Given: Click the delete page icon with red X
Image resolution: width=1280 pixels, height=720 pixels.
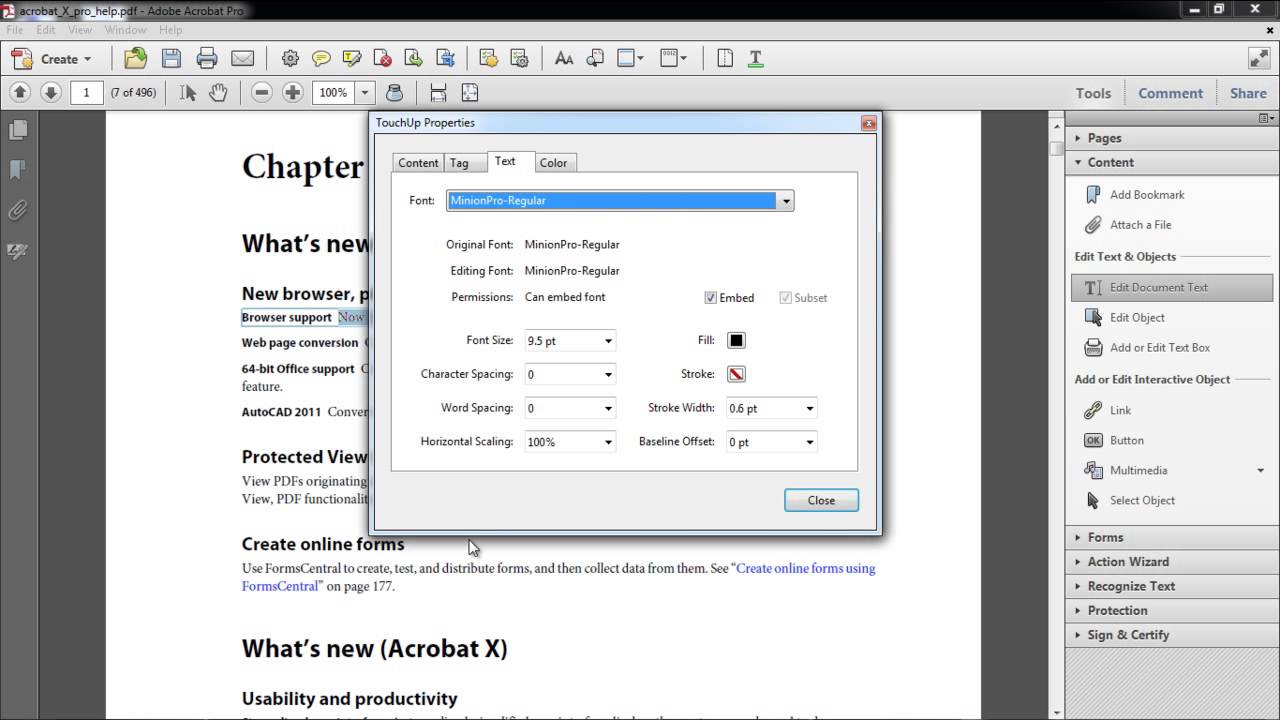Looking at the screenshot, I should click(382, 59).
